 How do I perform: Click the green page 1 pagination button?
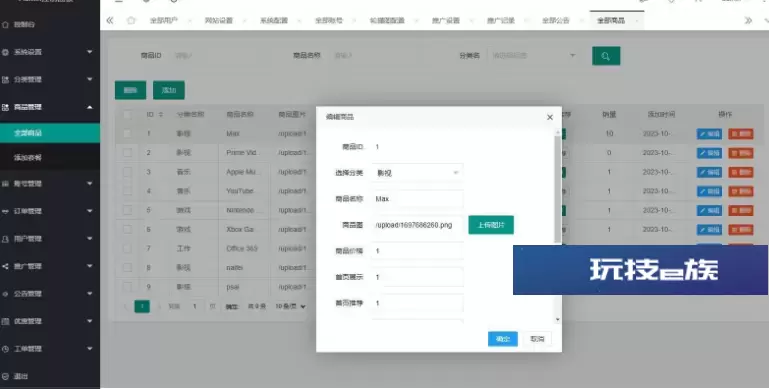pos(142,307)
